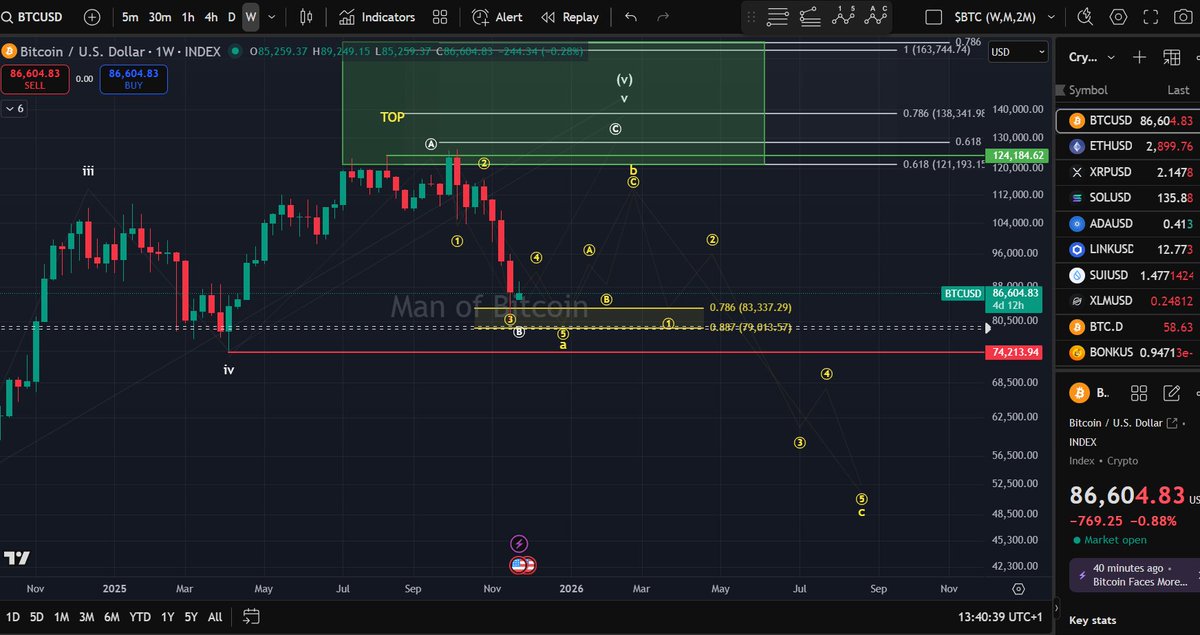1200x635 pixels.
Task: Check the box next to $BTC layout title
Action: pyautogui.click(x=934, y=16)
